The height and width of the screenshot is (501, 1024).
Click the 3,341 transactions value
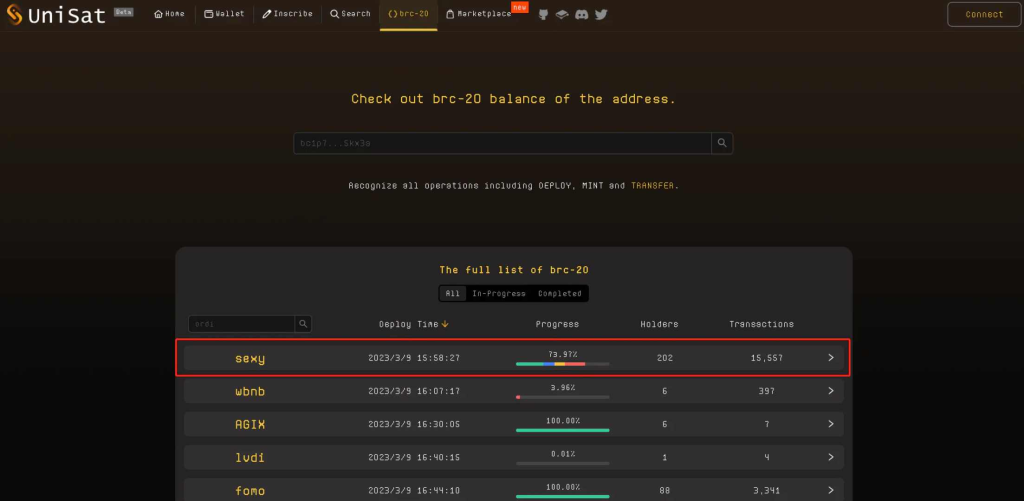[x=767, y=491]
